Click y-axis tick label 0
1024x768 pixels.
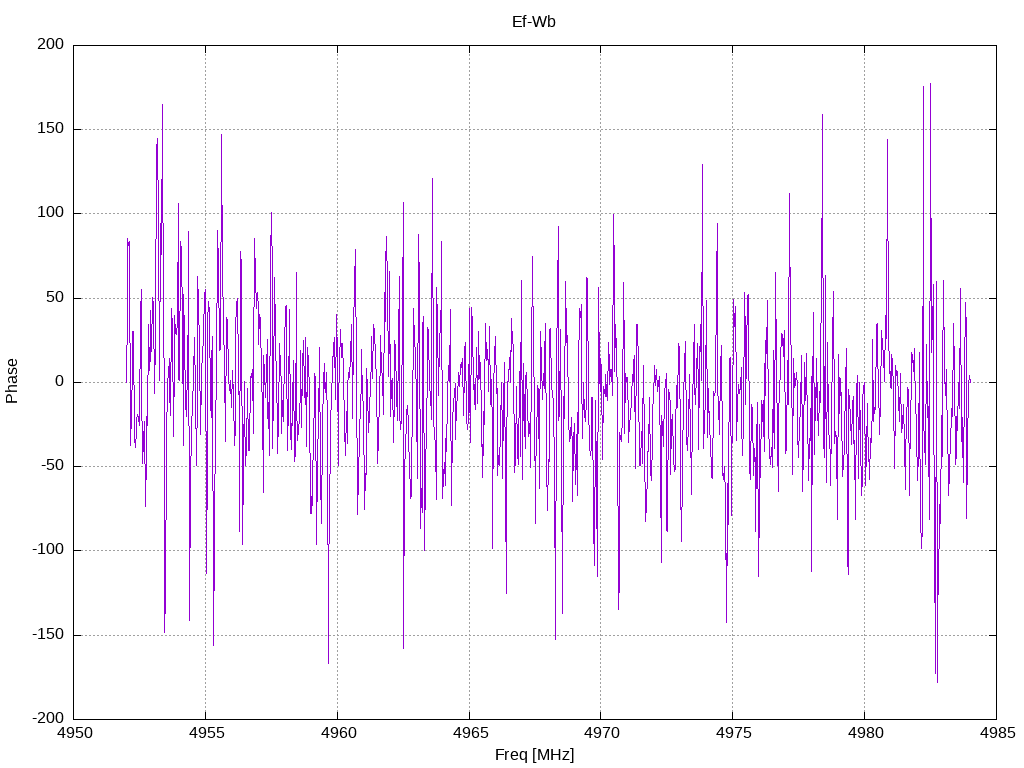pos(60,381)
